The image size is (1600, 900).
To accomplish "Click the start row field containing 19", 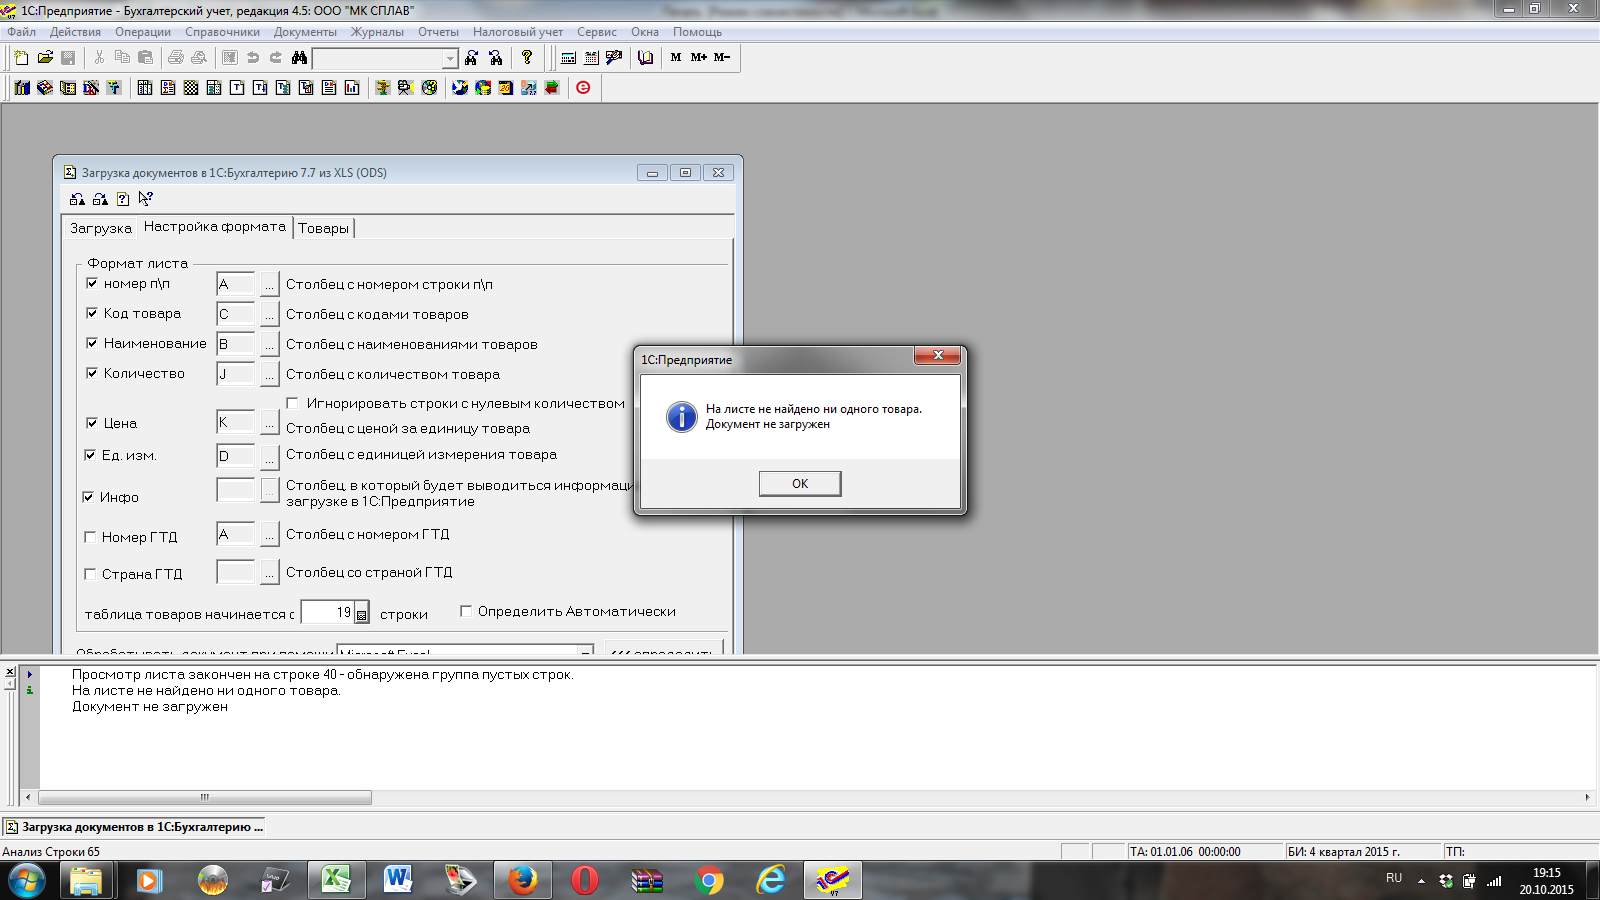I will [x=327, y=613].
